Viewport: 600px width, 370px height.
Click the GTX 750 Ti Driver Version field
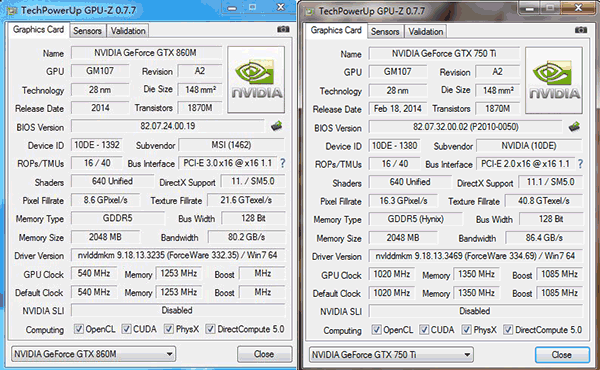click(475, 256)
